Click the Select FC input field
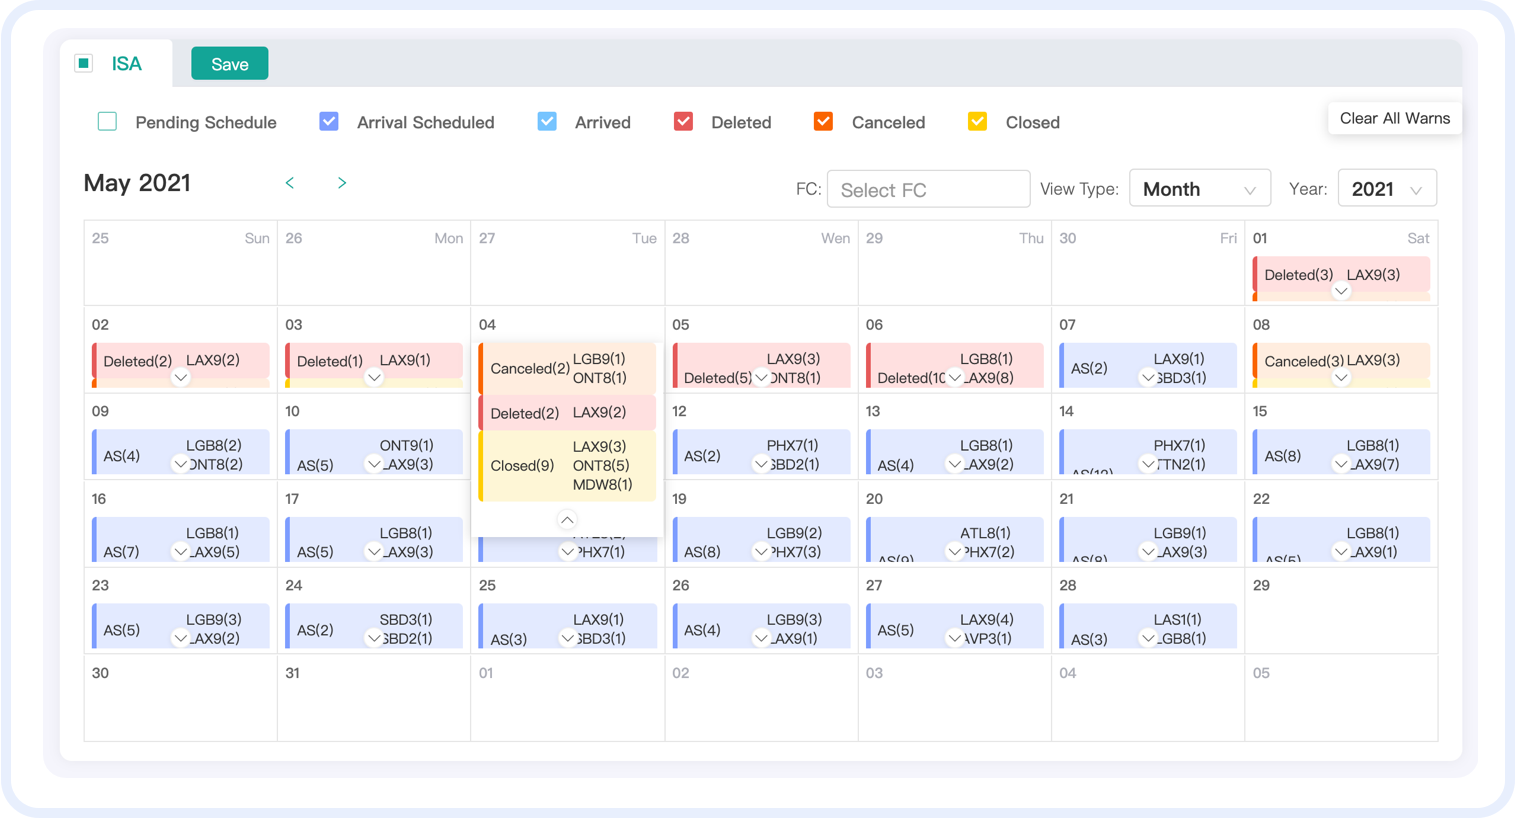This screenshot has width=1516, height=818. pos(928,189)
